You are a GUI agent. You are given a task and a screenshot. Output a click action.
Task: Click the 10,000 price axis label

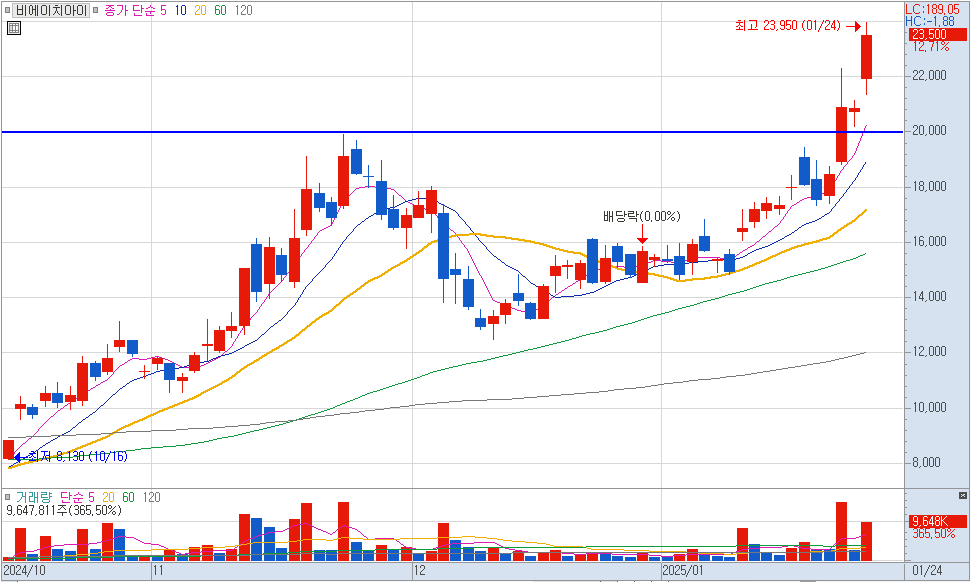pos(929,407)
